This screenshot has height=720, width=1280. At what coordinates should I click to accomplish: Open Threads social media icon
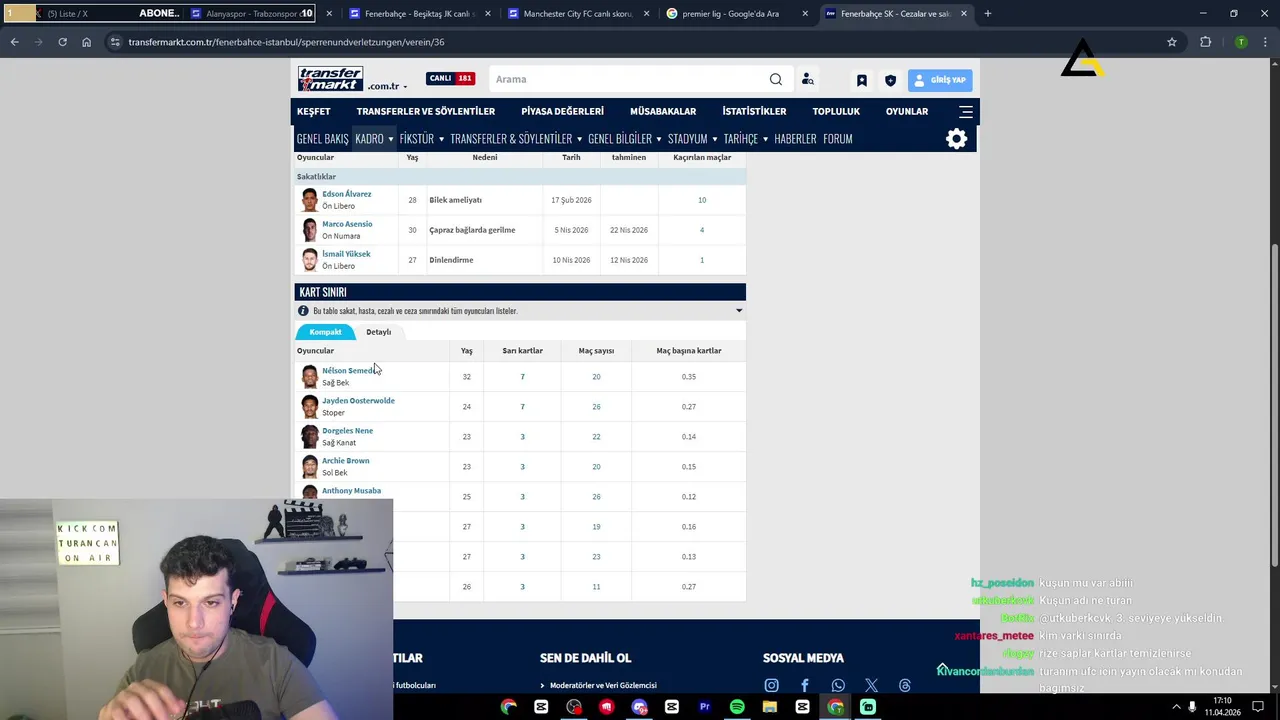point(905,685)
